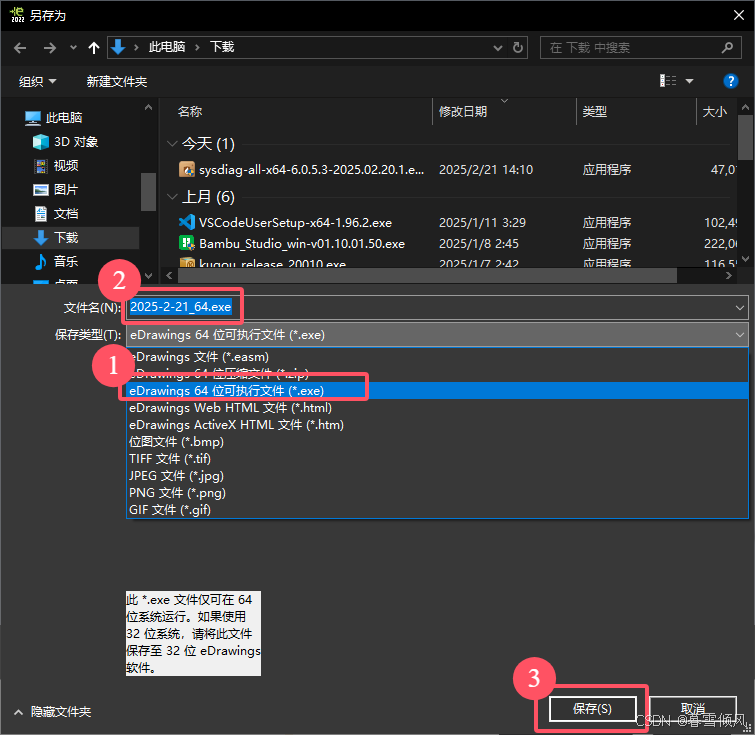Screen dimensions: 755x735
Task: Open recent locations dropdown arrow
Action: pos(73,47)
